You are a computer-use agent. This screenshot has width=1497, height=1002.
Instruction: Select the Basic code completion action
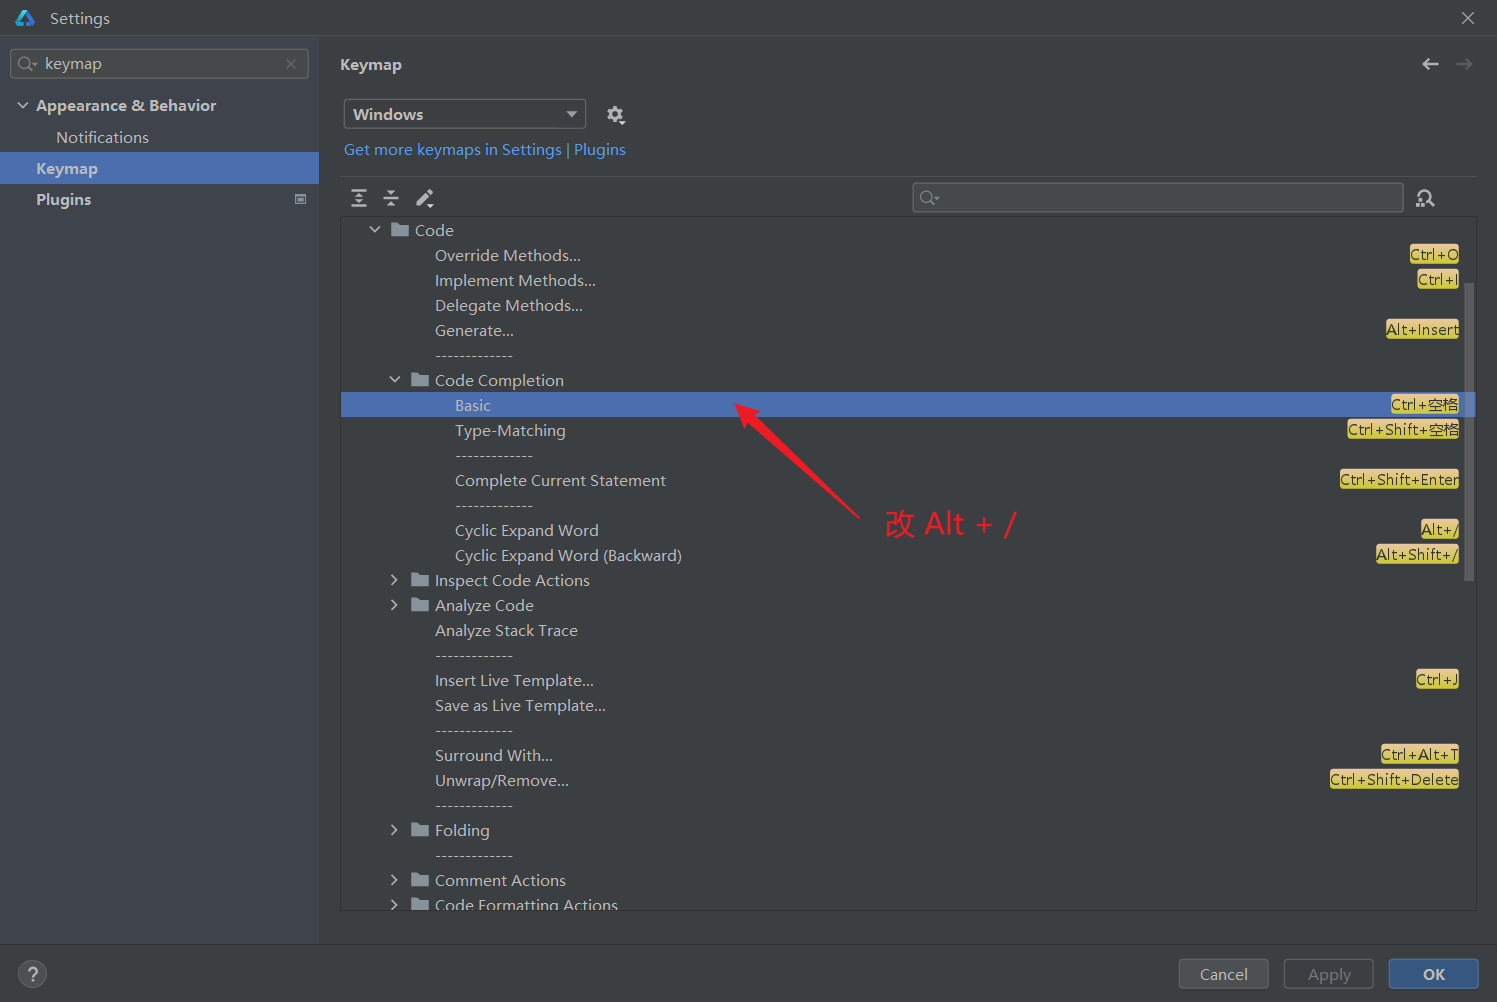coord(907,405)
